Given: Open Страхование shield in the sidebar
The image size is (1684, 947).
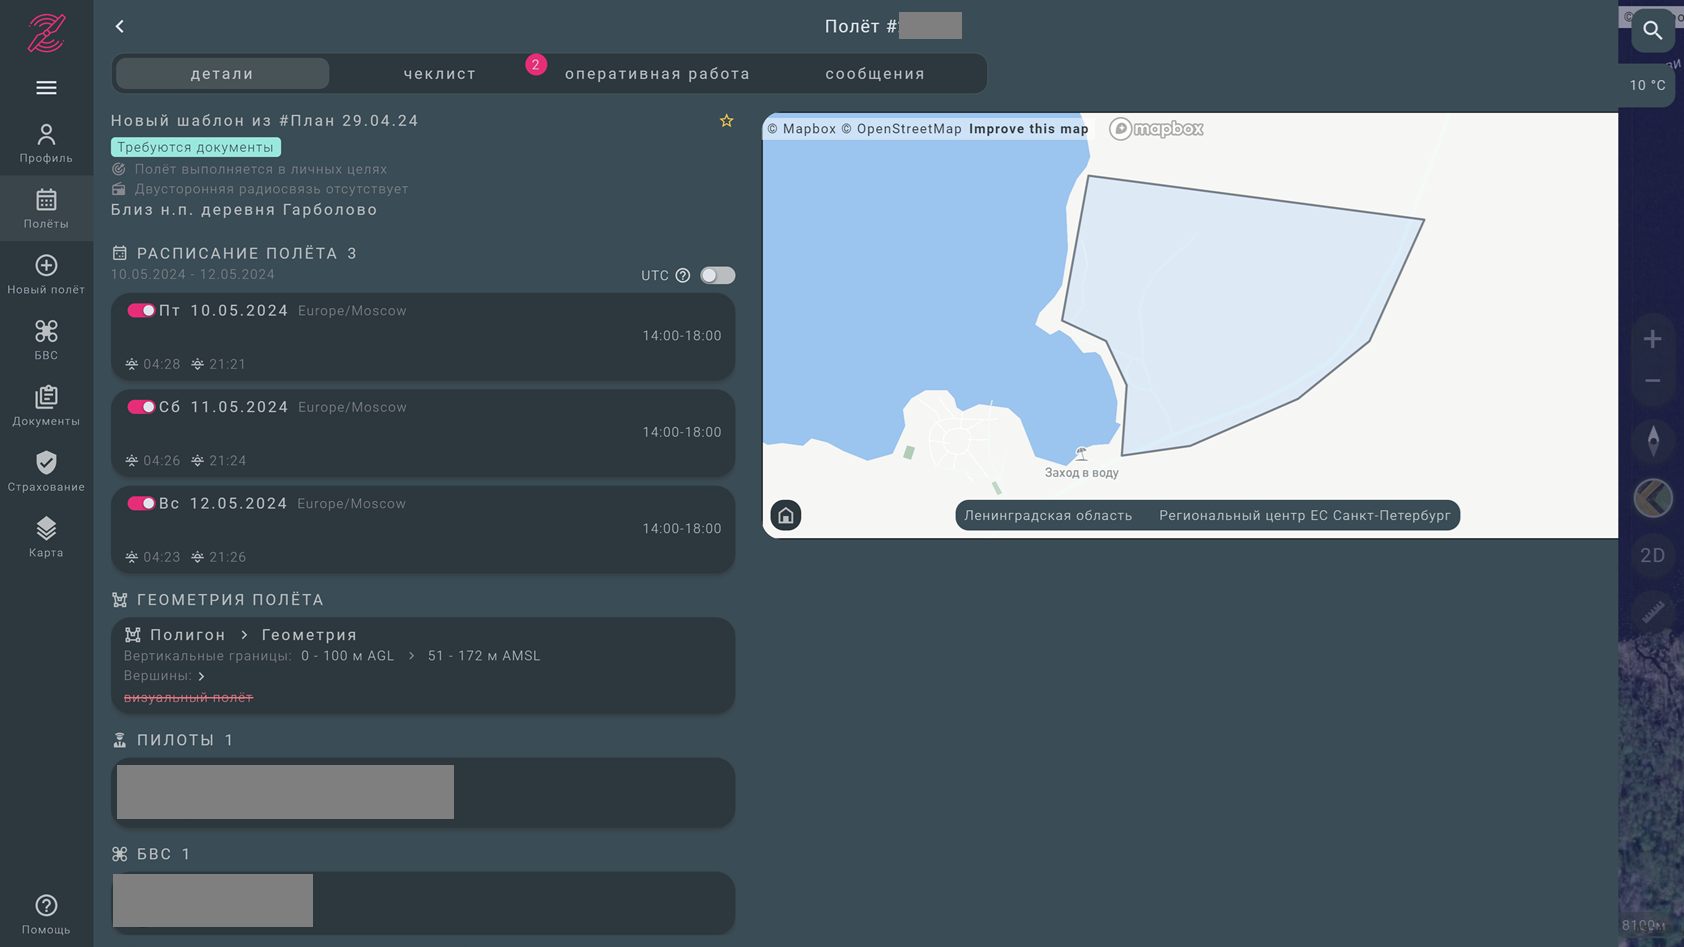Looking at the screenshot, I should (46, 472).
